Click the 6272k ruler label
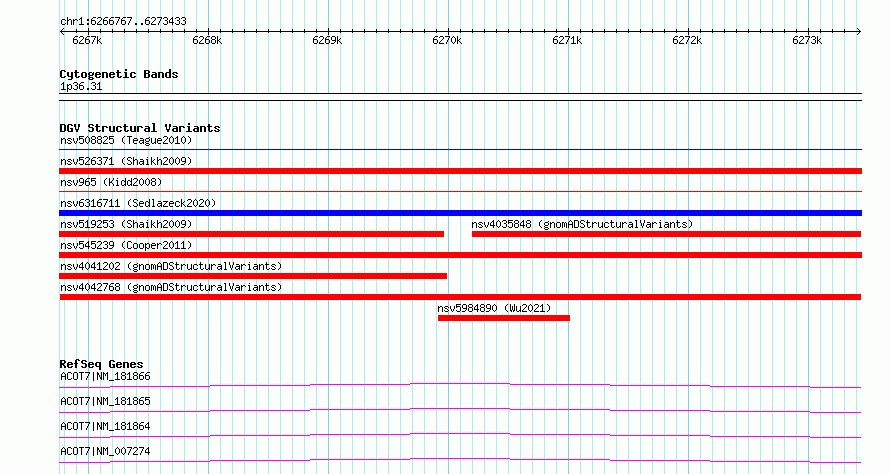 coord(687,40)
